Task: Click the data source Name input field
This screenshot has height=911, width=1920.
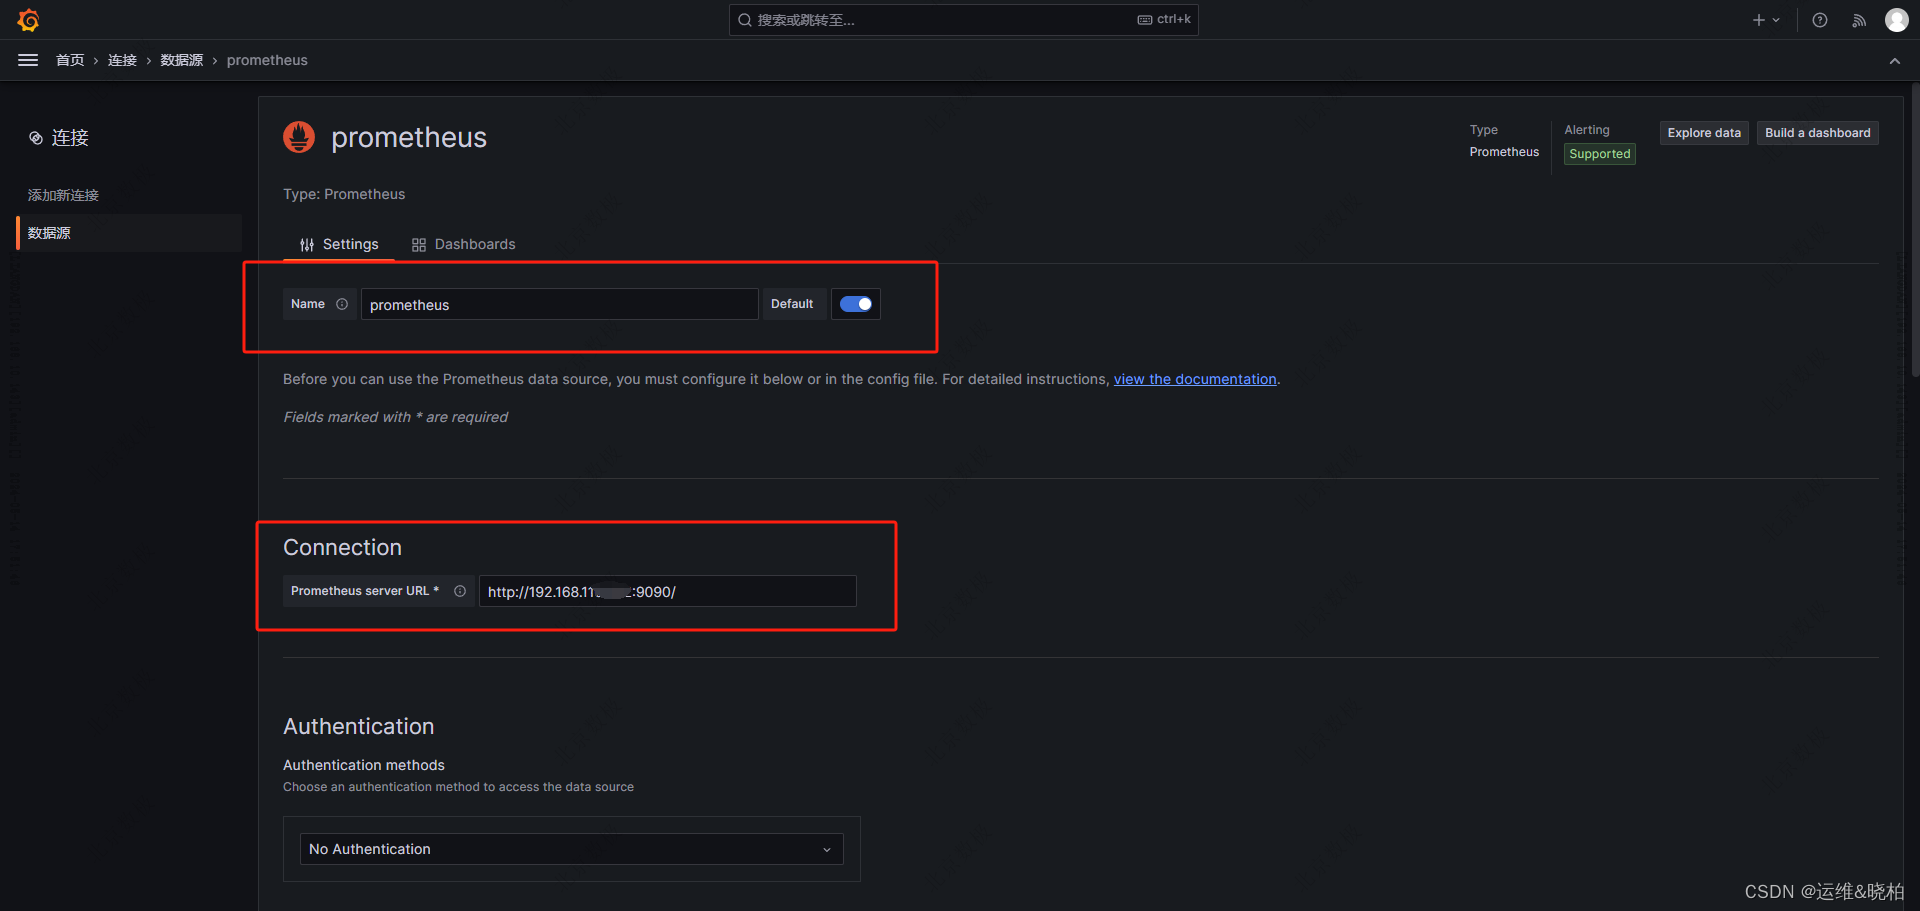Action: [559, 304]
